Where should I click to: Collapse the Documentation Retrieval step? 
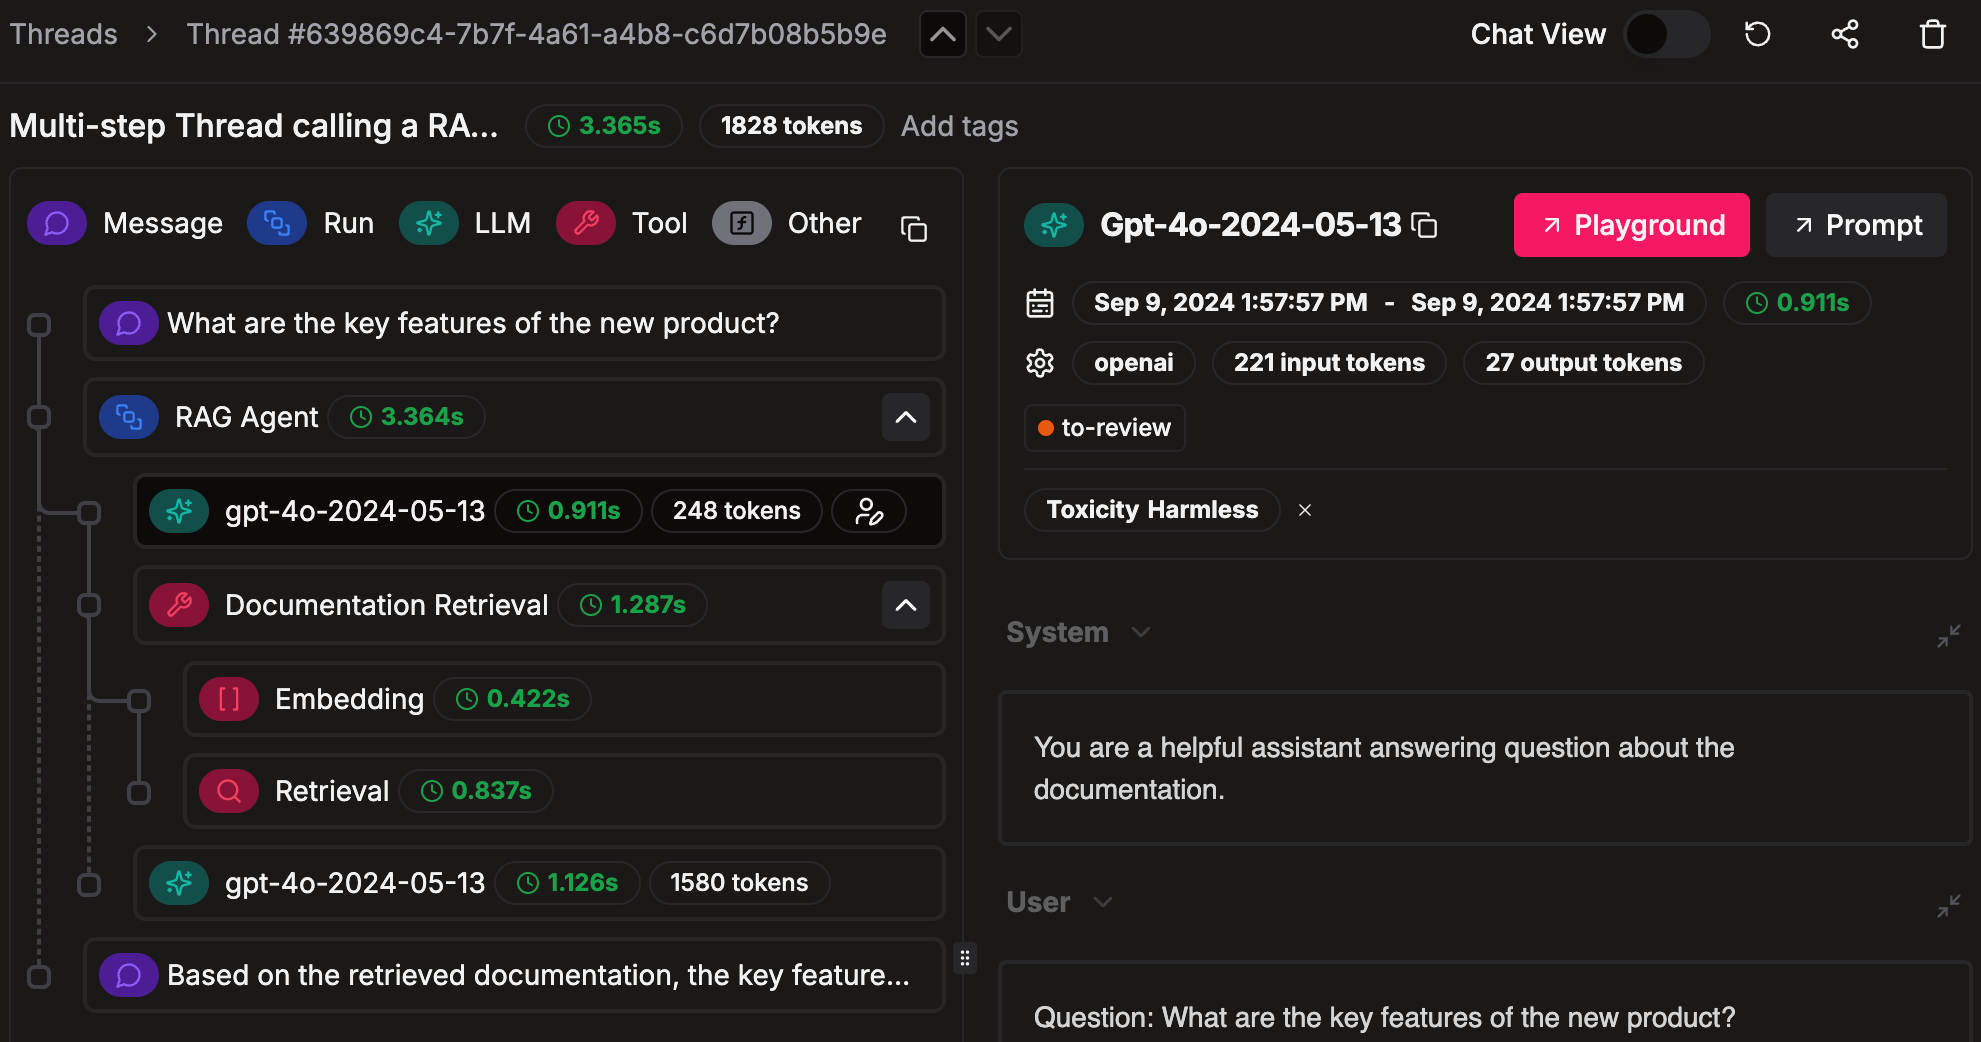905,606
